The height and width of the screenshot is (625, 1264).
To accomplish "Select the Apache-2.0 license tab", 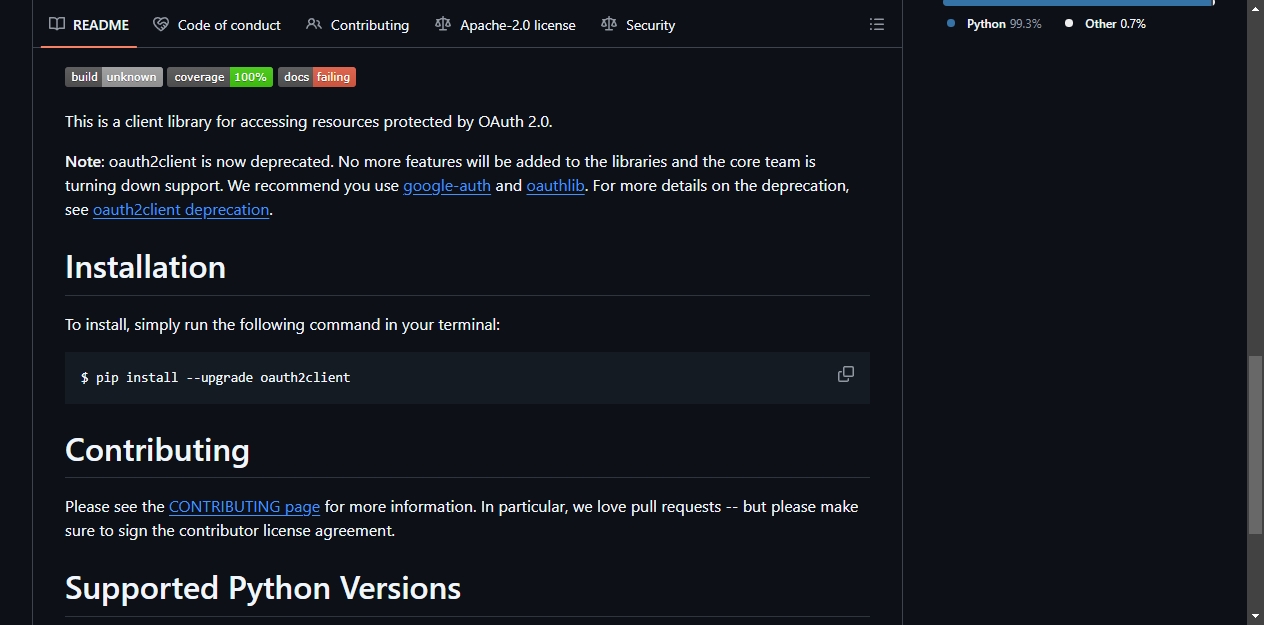I will point(505,24).
